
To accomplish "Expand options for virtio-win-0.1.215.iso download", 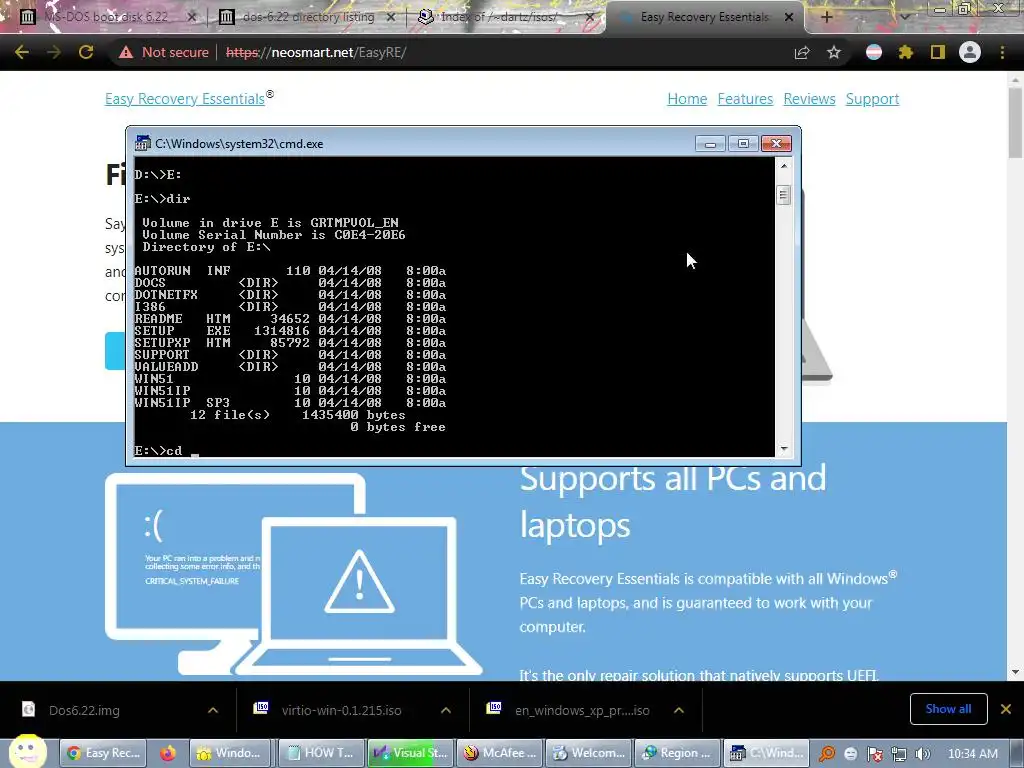I will tap(446, 710).
